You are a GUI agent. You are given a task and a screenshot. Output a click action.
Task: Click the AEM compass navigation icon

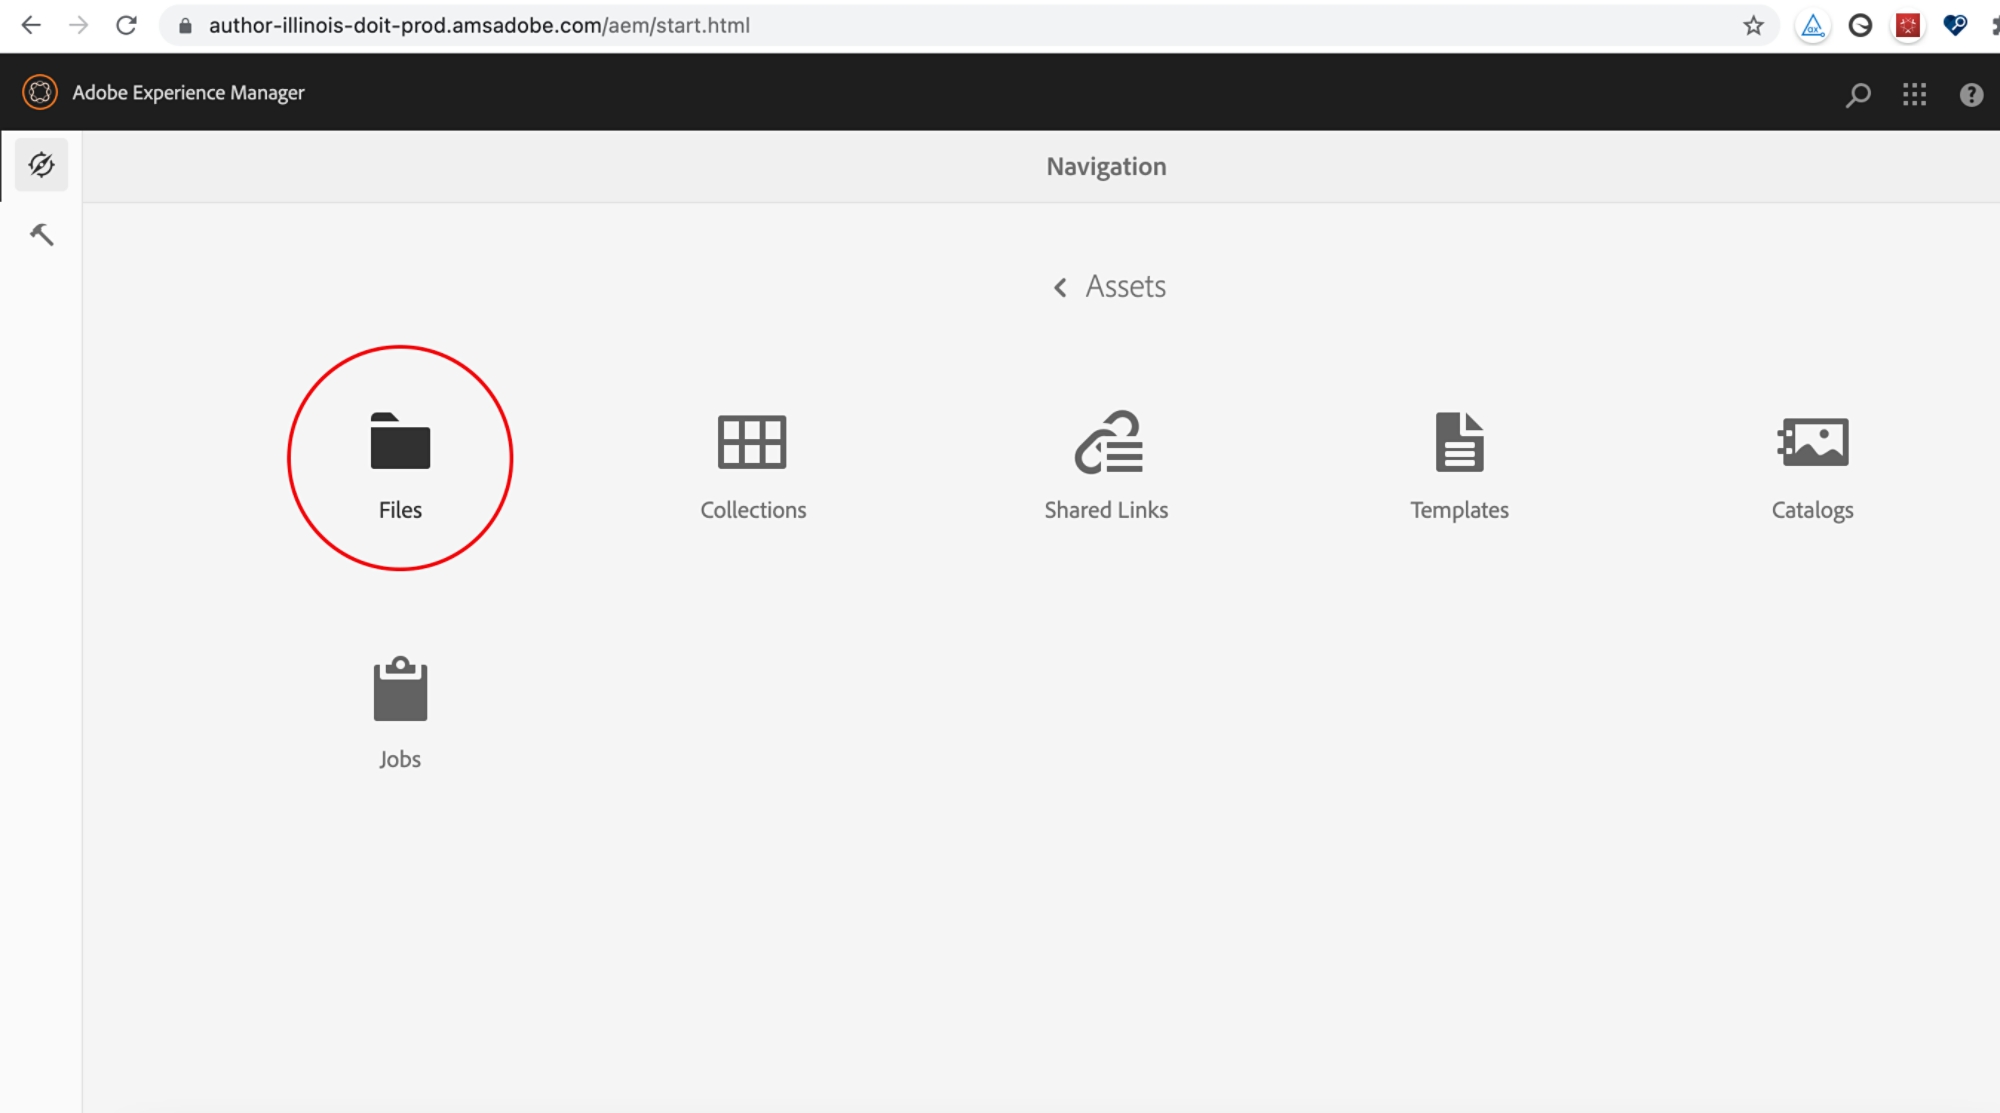click(40, 164)
